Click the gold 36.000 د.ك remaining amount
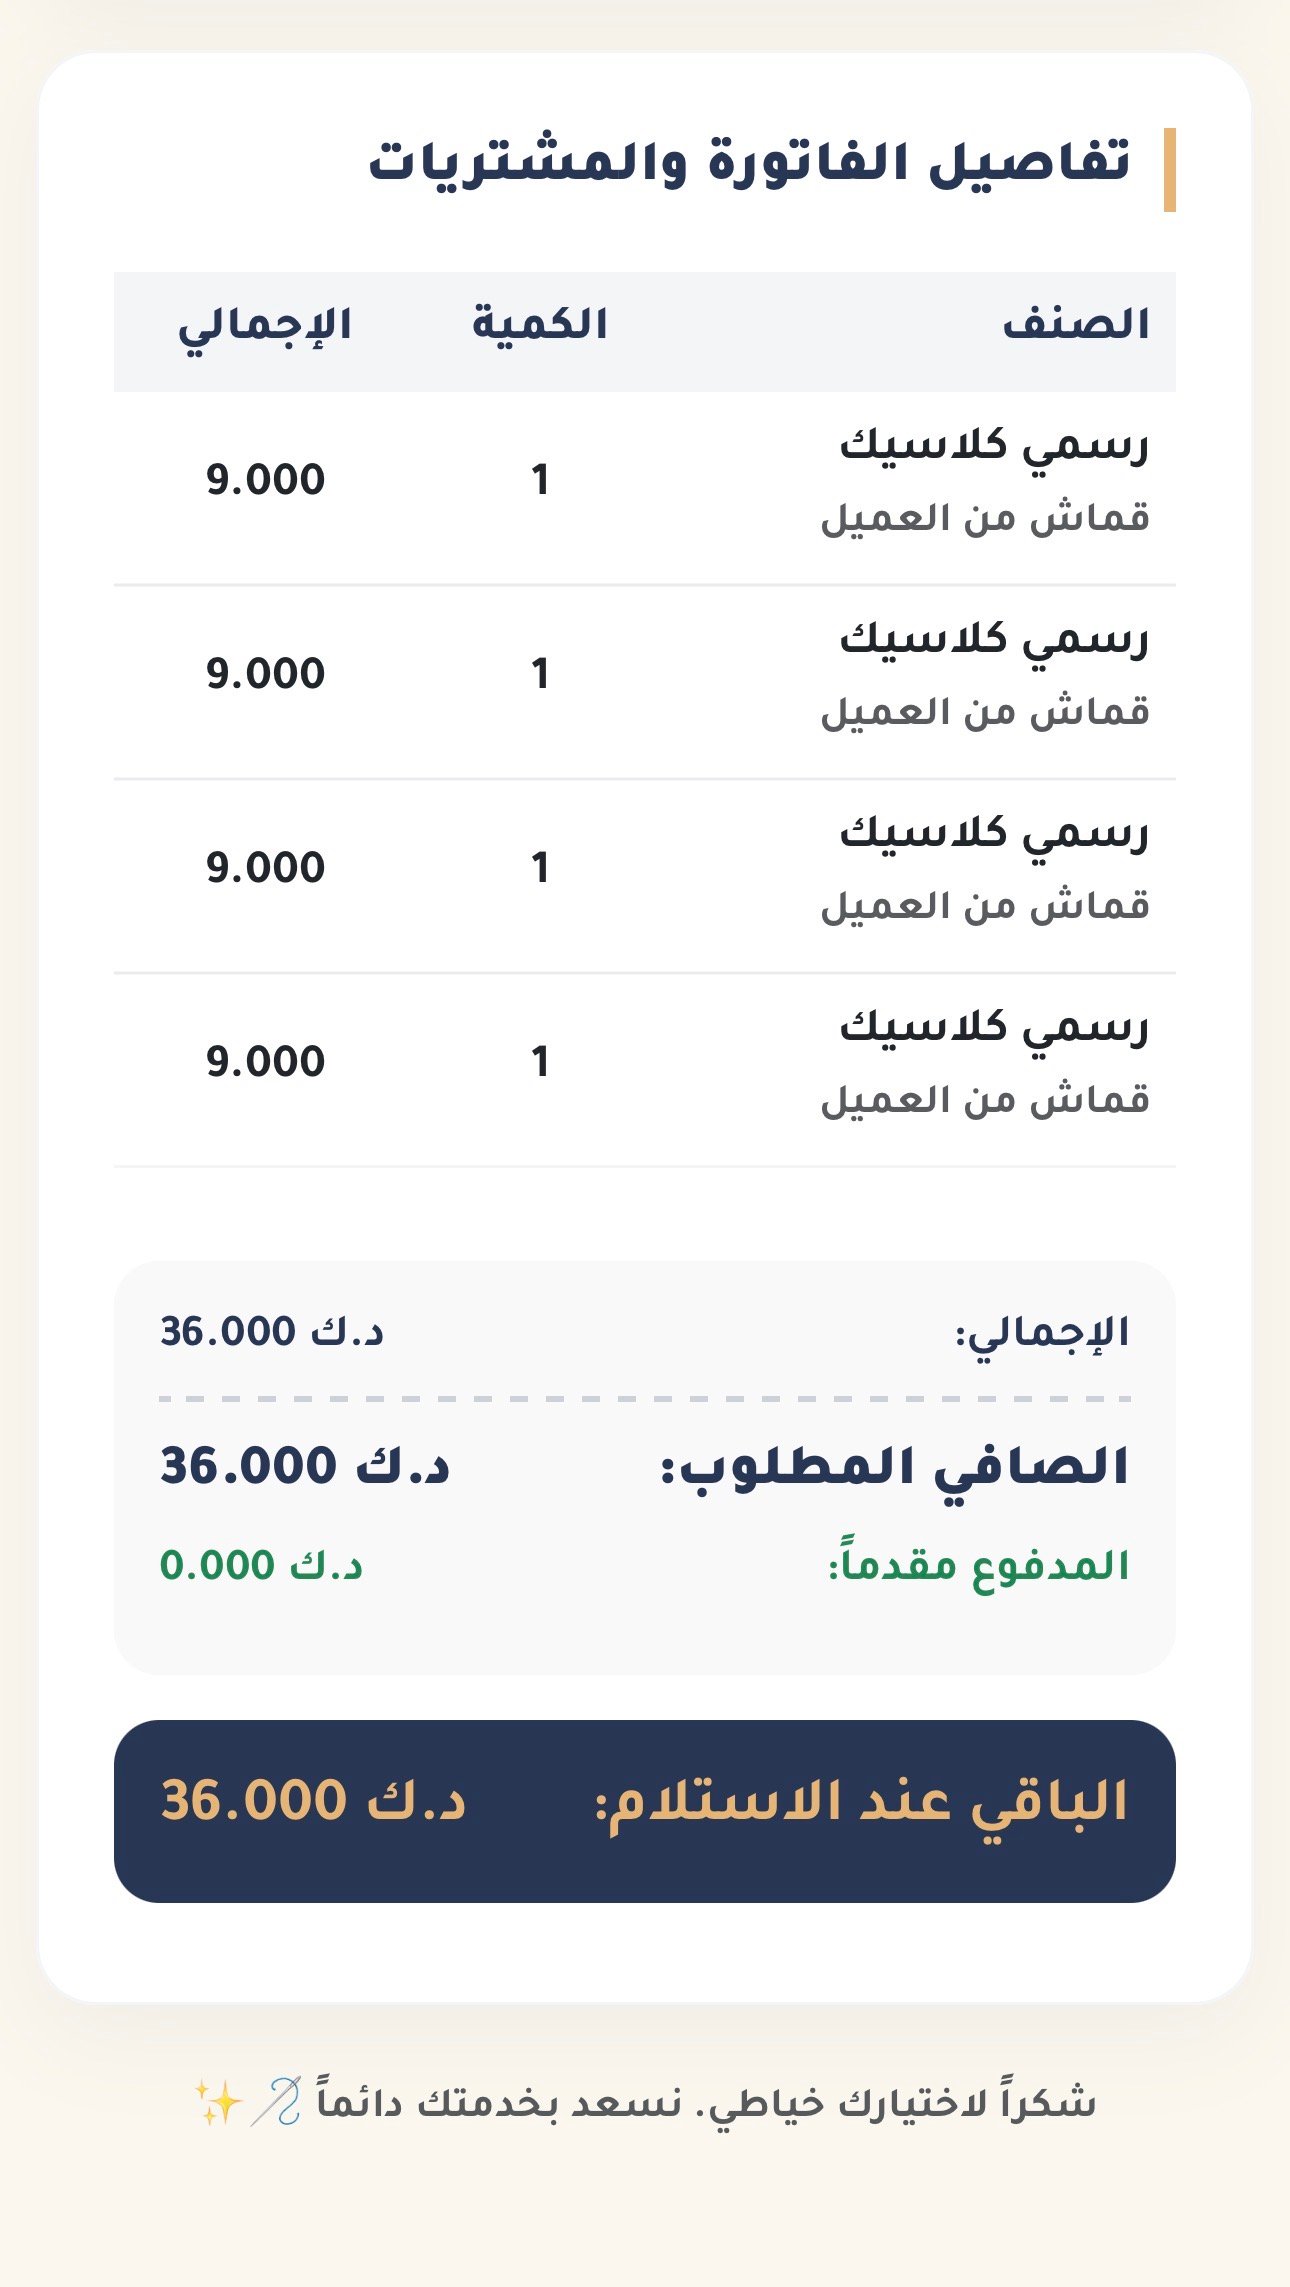Image resolution: width=1290 pixels, height=2287 pixels. click(313, 1802)
